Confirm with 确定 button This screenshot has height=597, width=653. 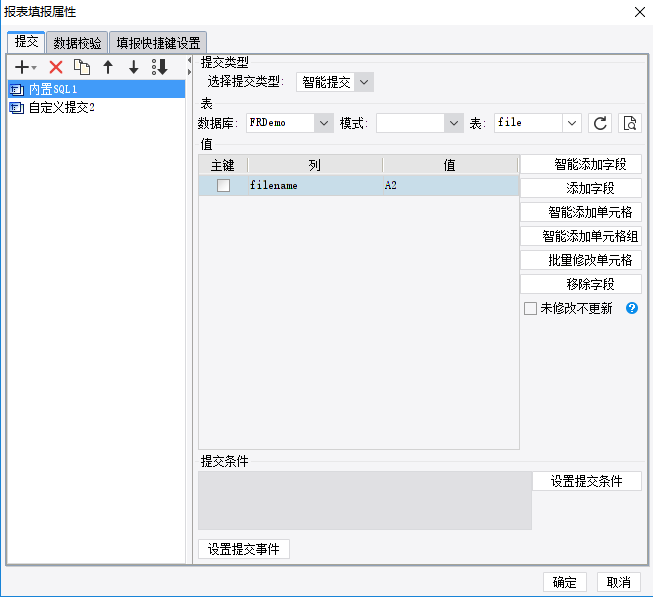[x=565, y=582]
